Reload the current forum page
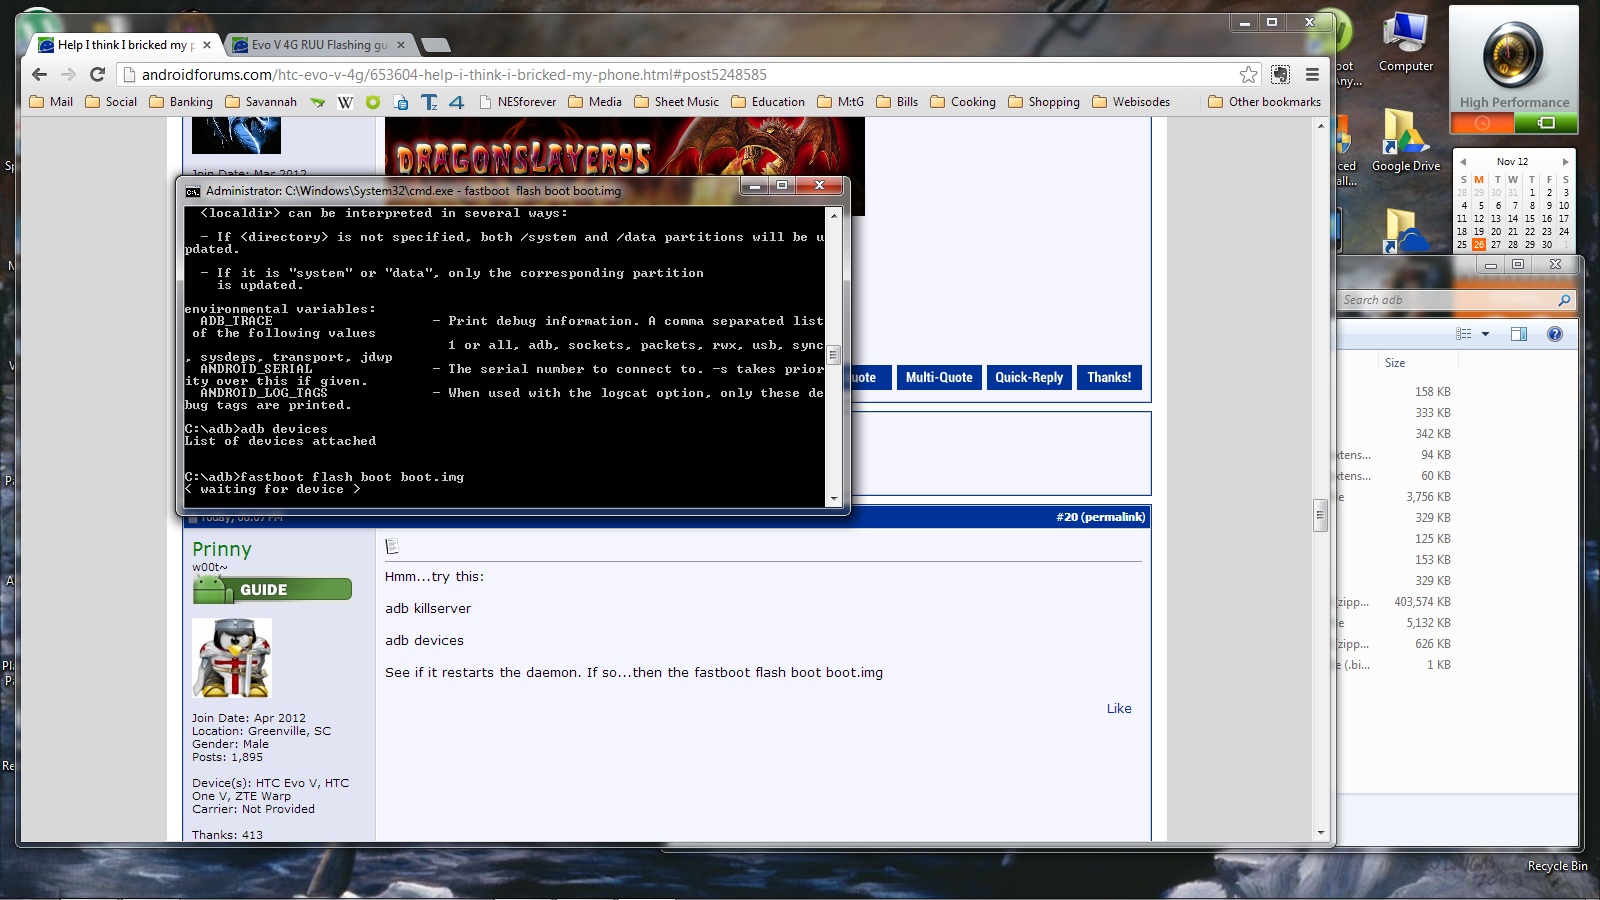The width and height of the screenshot is (1600, 900). click(97, 74)
